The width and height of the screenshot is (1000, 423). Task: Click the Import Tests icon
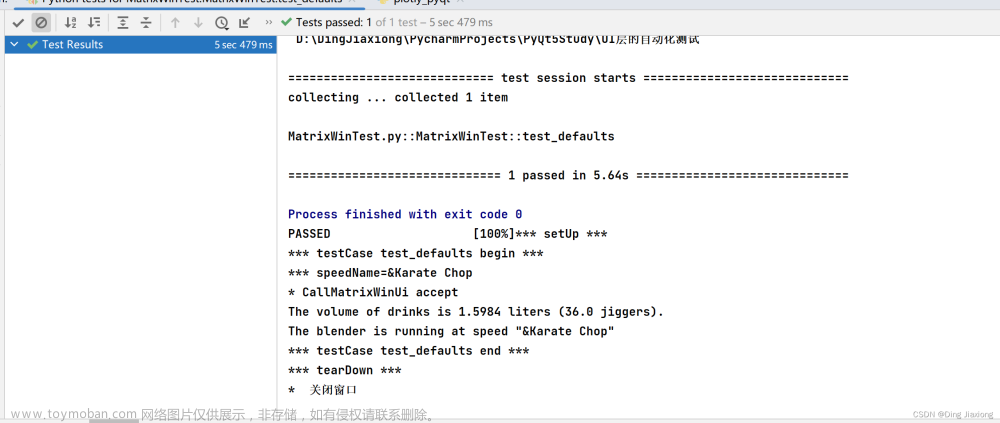[x=244, y=23]
